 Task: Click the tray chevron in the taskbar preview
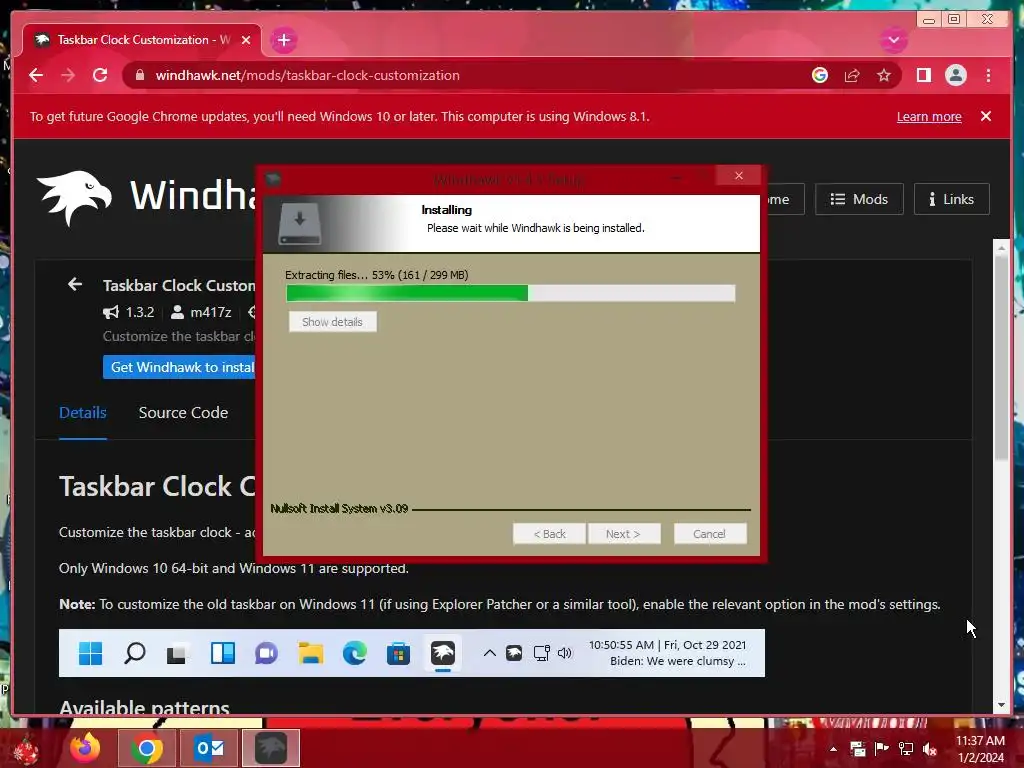pyautogui.click(x=489, y=653)
